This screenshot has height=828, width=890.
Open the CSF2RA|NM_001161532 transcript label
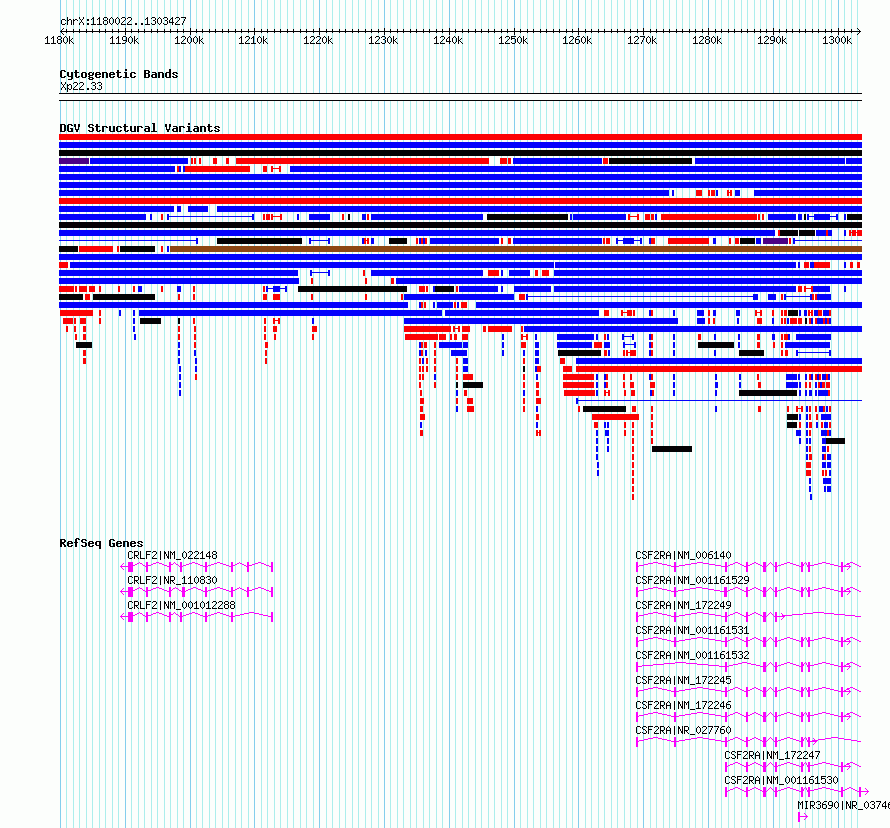(692, 655)
